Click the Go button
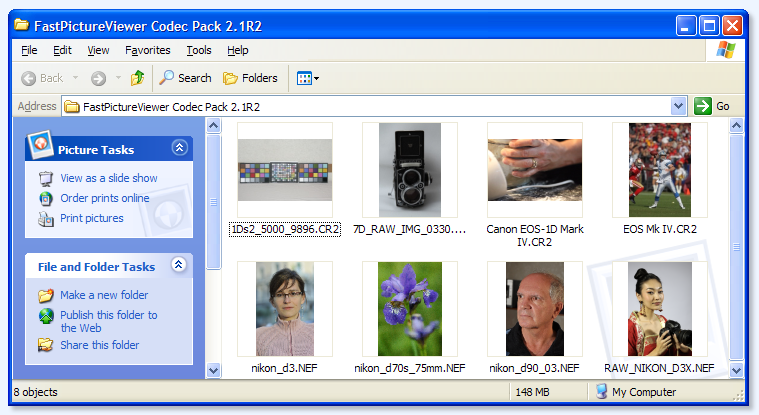The height and width of the screenshot is (415, 759). 712,106
